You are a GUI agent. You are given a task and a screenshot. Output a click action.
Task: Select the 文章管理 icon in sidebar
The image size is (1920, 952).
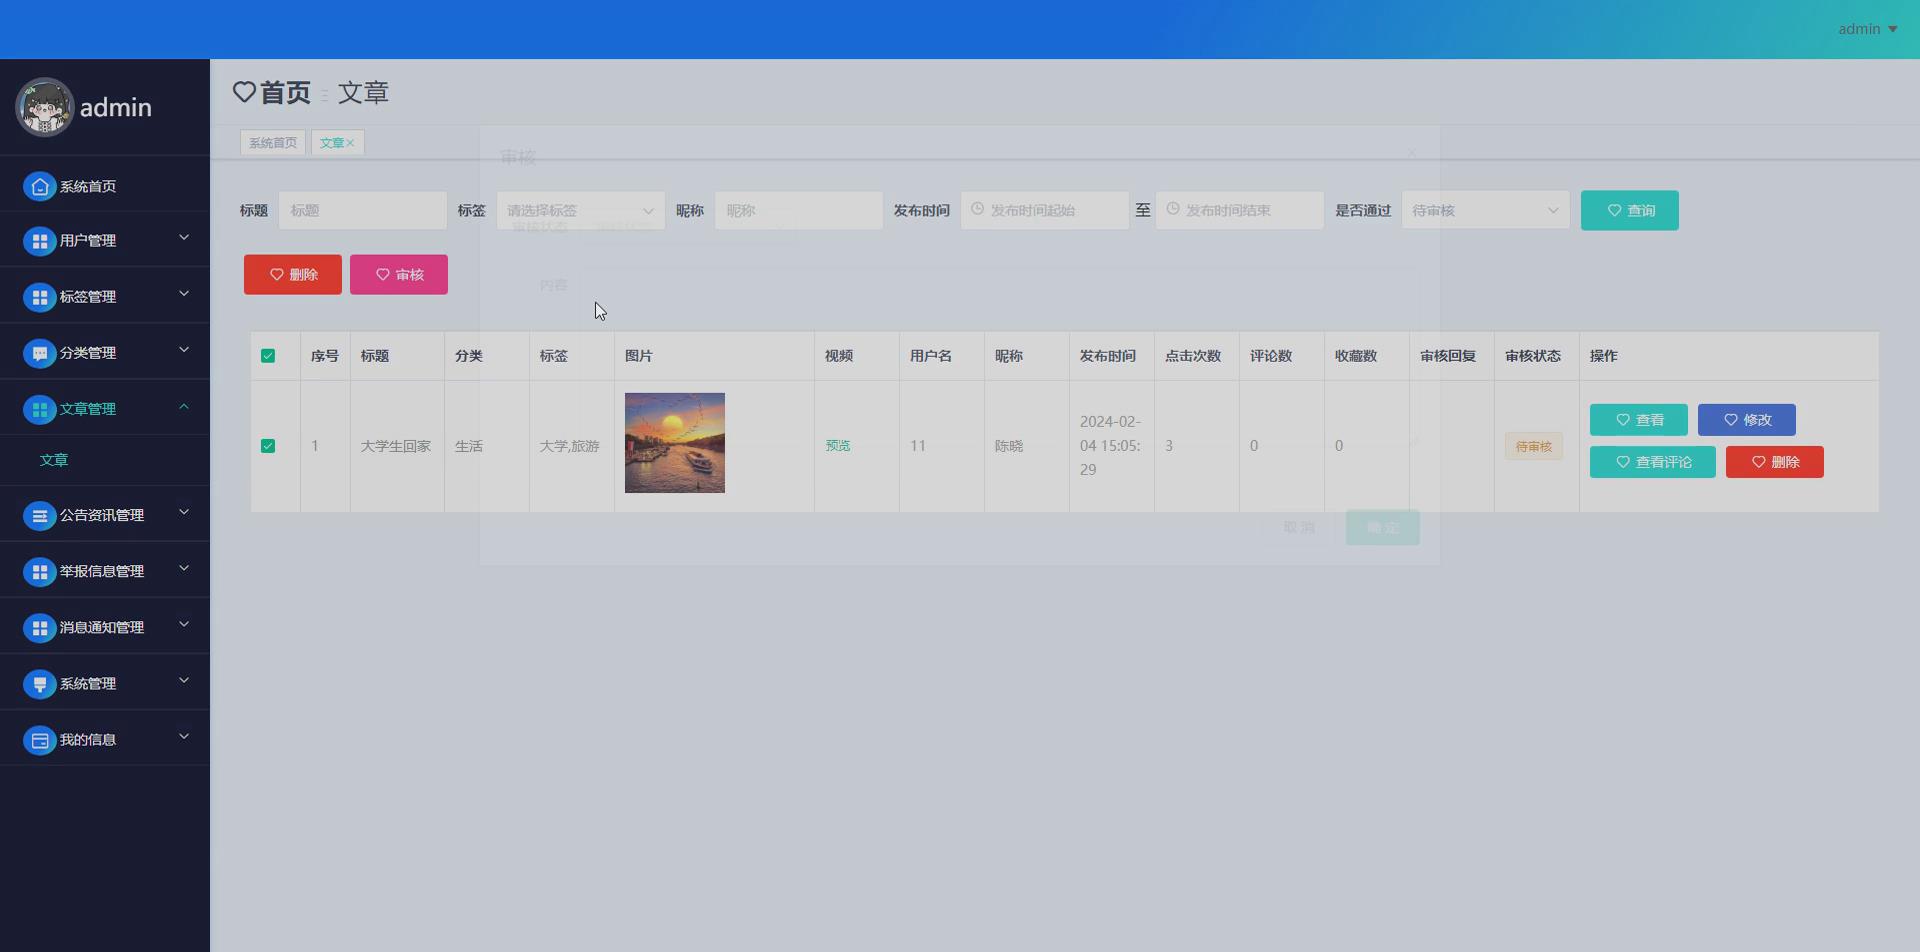click(x=38, y=408)
